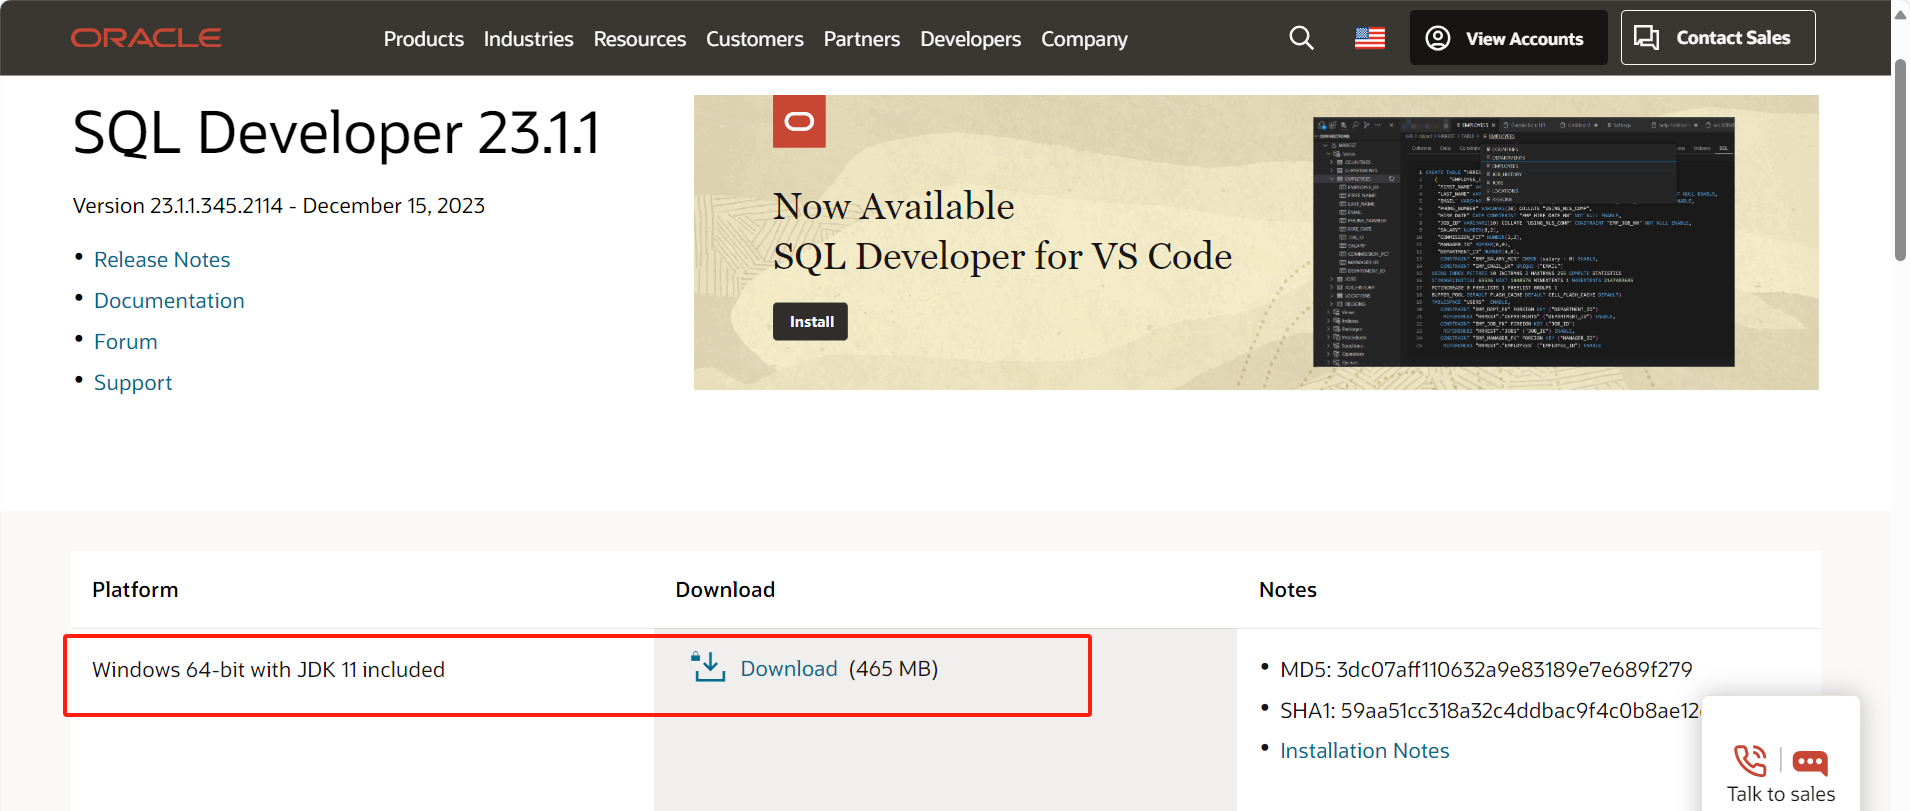This screenshot has height=811, width=1910.
Task: Click the Talk to sales label
Action: coord(1781,794)
